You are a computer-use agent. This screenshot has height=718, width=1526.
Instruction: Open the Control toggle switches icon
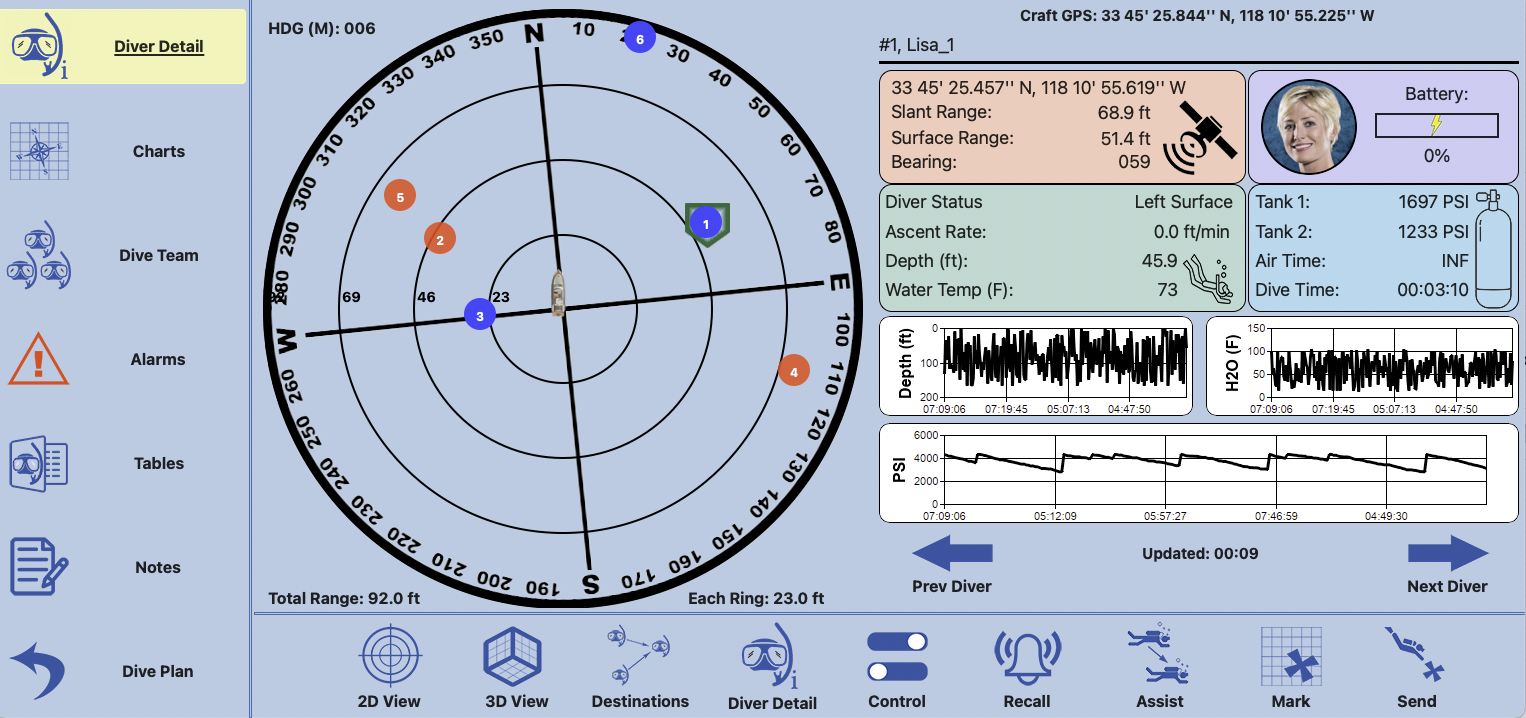(x=897, y=656)
